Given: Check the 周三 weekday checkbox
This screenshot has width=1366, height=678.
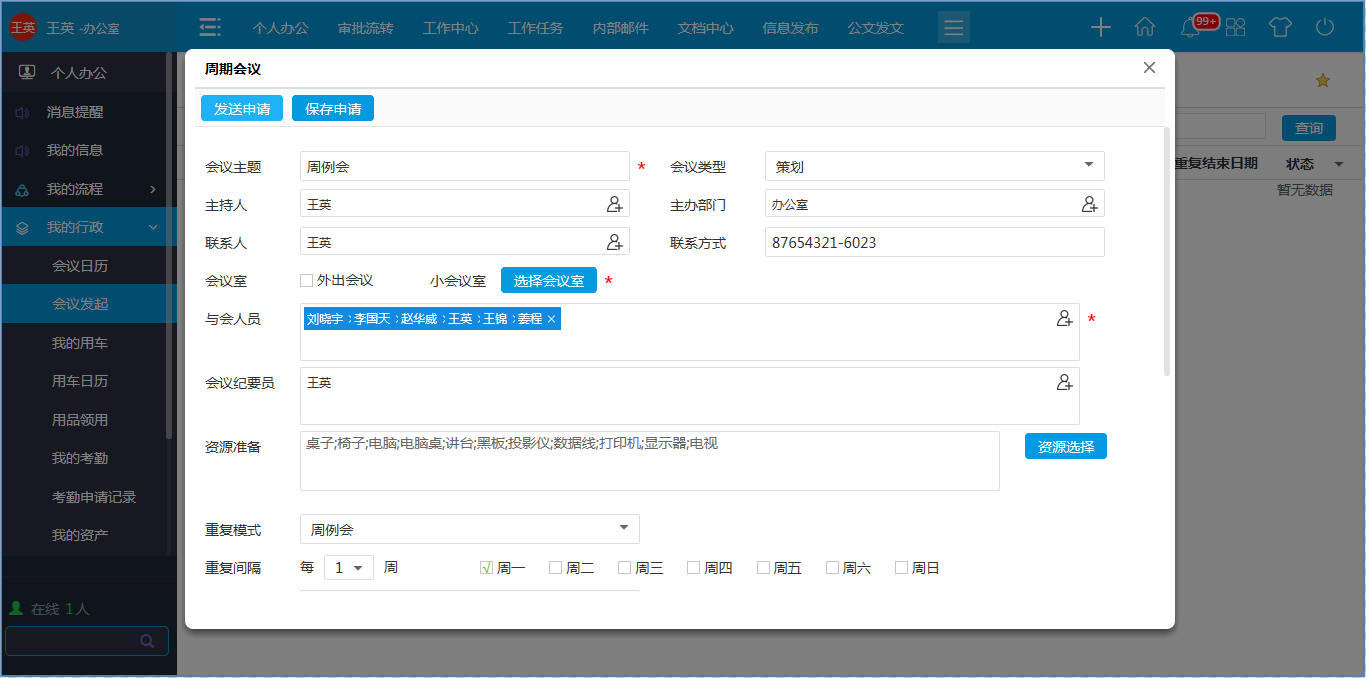Looking at the screenshot, I should coord(624,567).
